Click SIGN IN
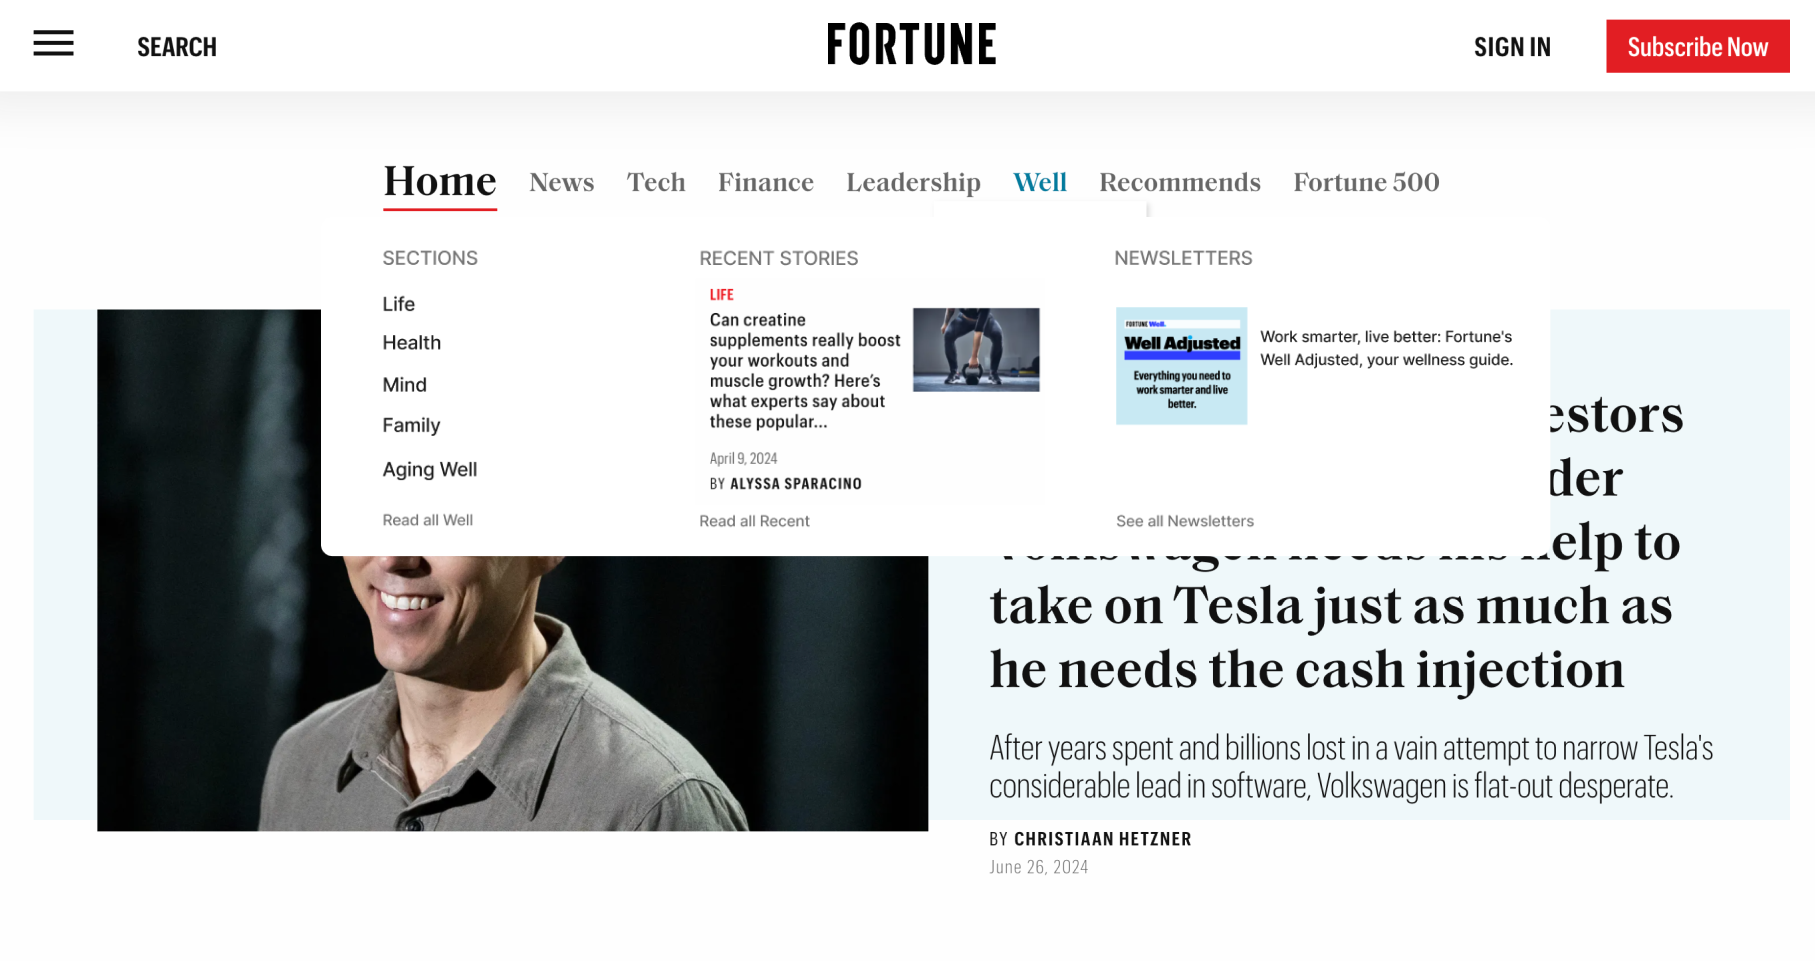 click(x=1512, y=47)
